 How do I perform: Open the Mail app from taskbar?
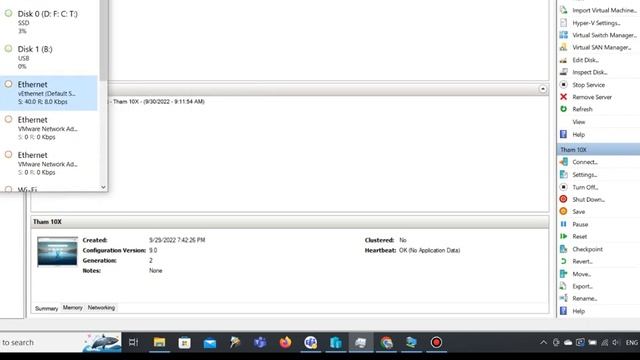[x=210, y=342]
